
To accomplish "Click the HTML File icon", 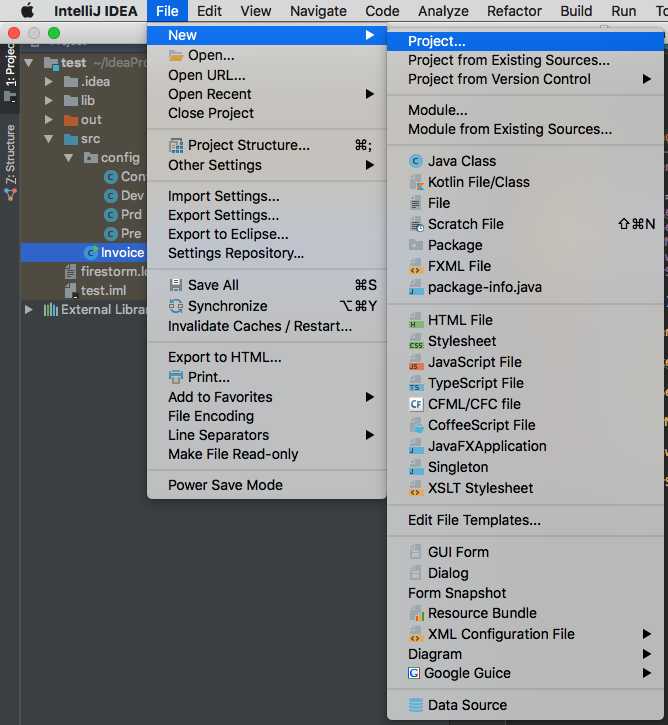I will 416,320.
